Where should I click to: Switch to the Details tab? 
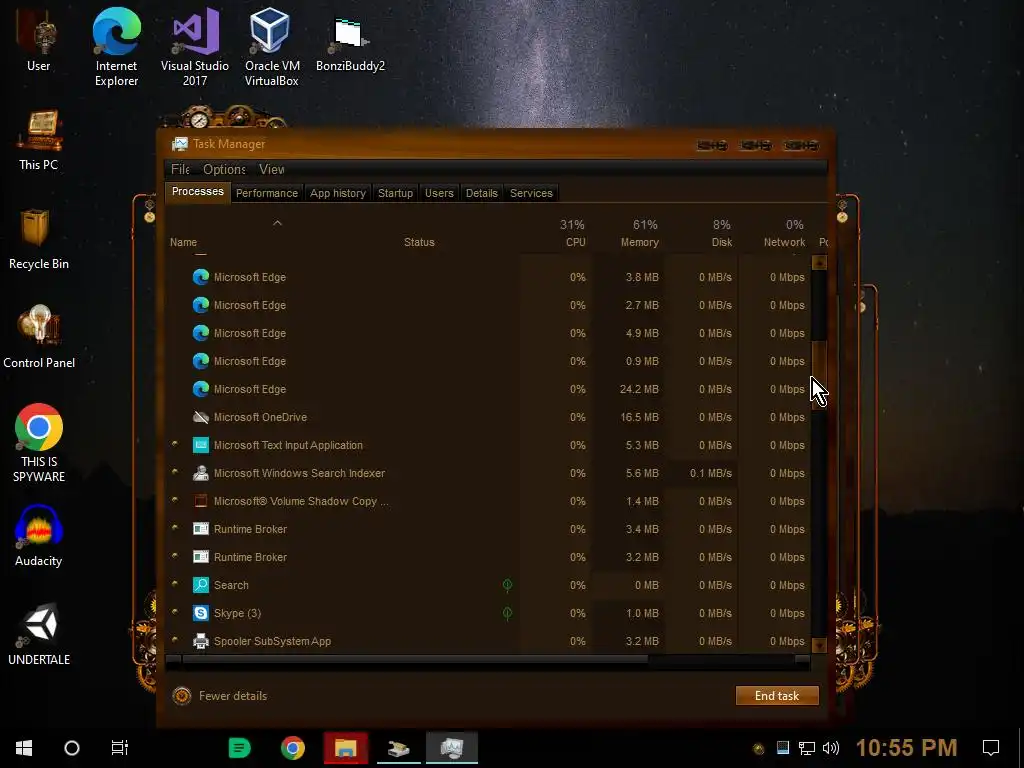coord(482,193)
